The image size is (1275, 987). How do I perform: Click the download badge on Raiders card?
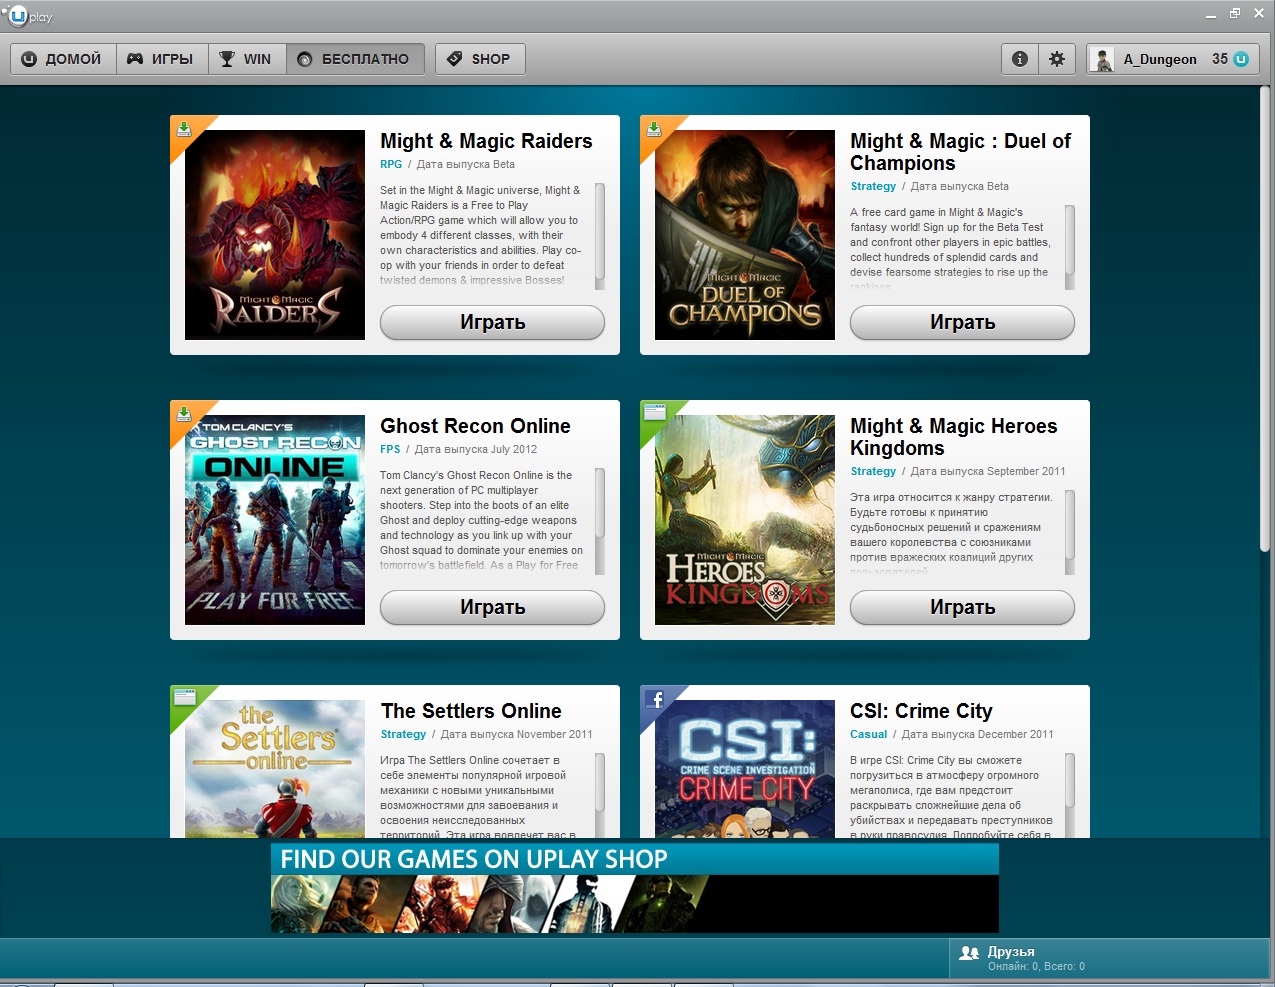click(x=185, y=130)
